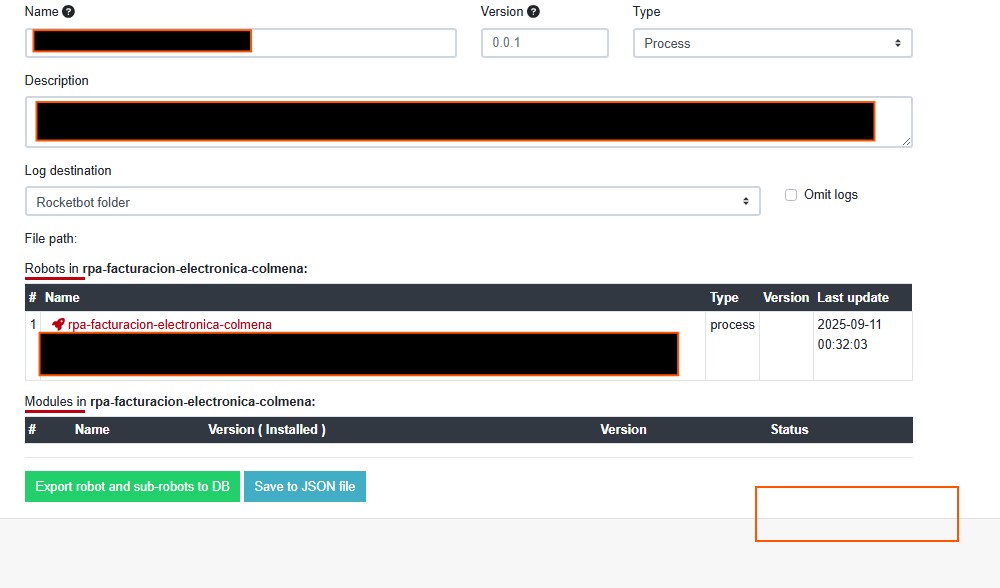Open the Type dropdown showing Process

pos(772,43)
